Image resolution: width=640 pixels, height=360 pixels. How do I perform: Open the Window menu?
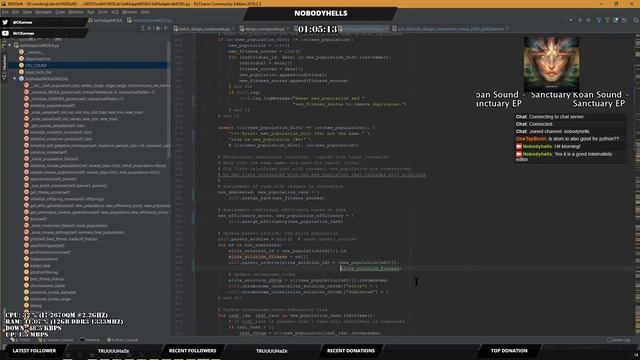(130, 12)
